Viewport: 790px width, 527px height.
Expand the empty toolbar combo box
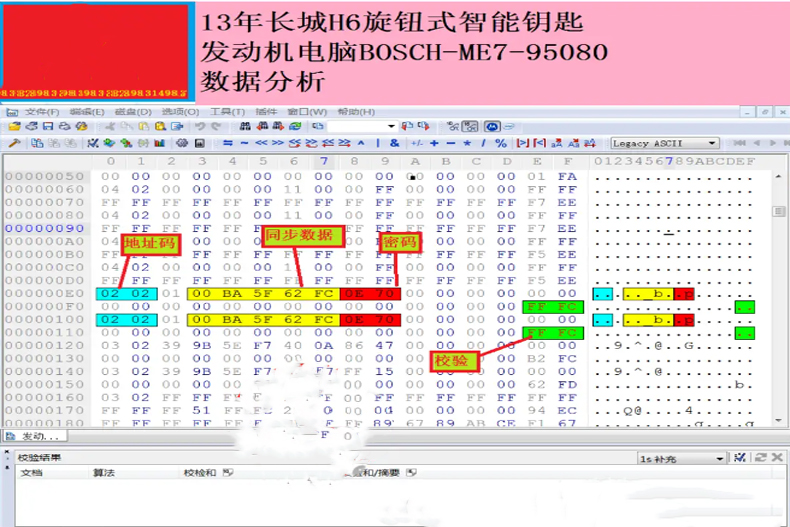(391, 127)
